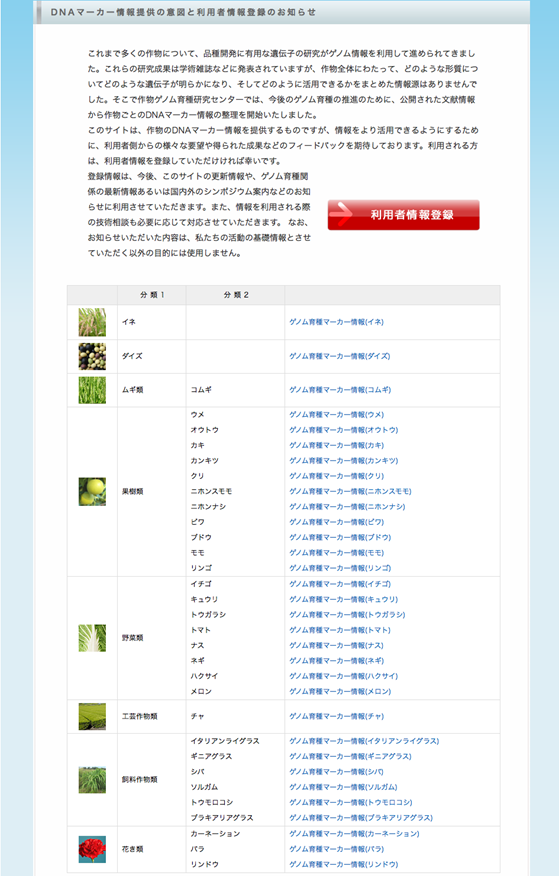Open ゲノム育種マーカー情報(ダイズ) link
559x876 pixels.
point(340,356)
